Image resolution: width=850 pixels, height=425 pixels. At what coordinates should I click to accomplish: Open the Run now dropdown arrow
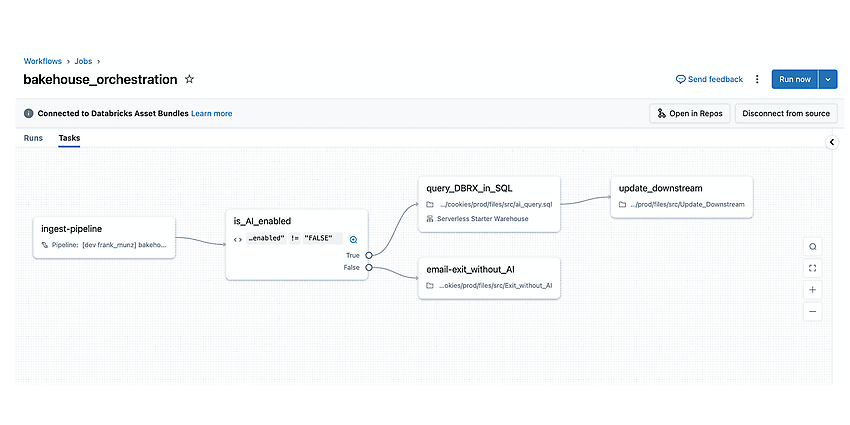[x=828, y=79]
